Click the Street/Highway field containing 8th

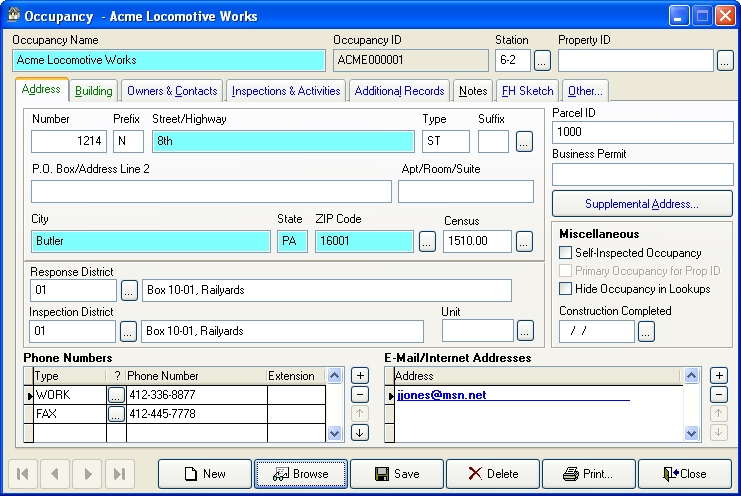(283, 141)
